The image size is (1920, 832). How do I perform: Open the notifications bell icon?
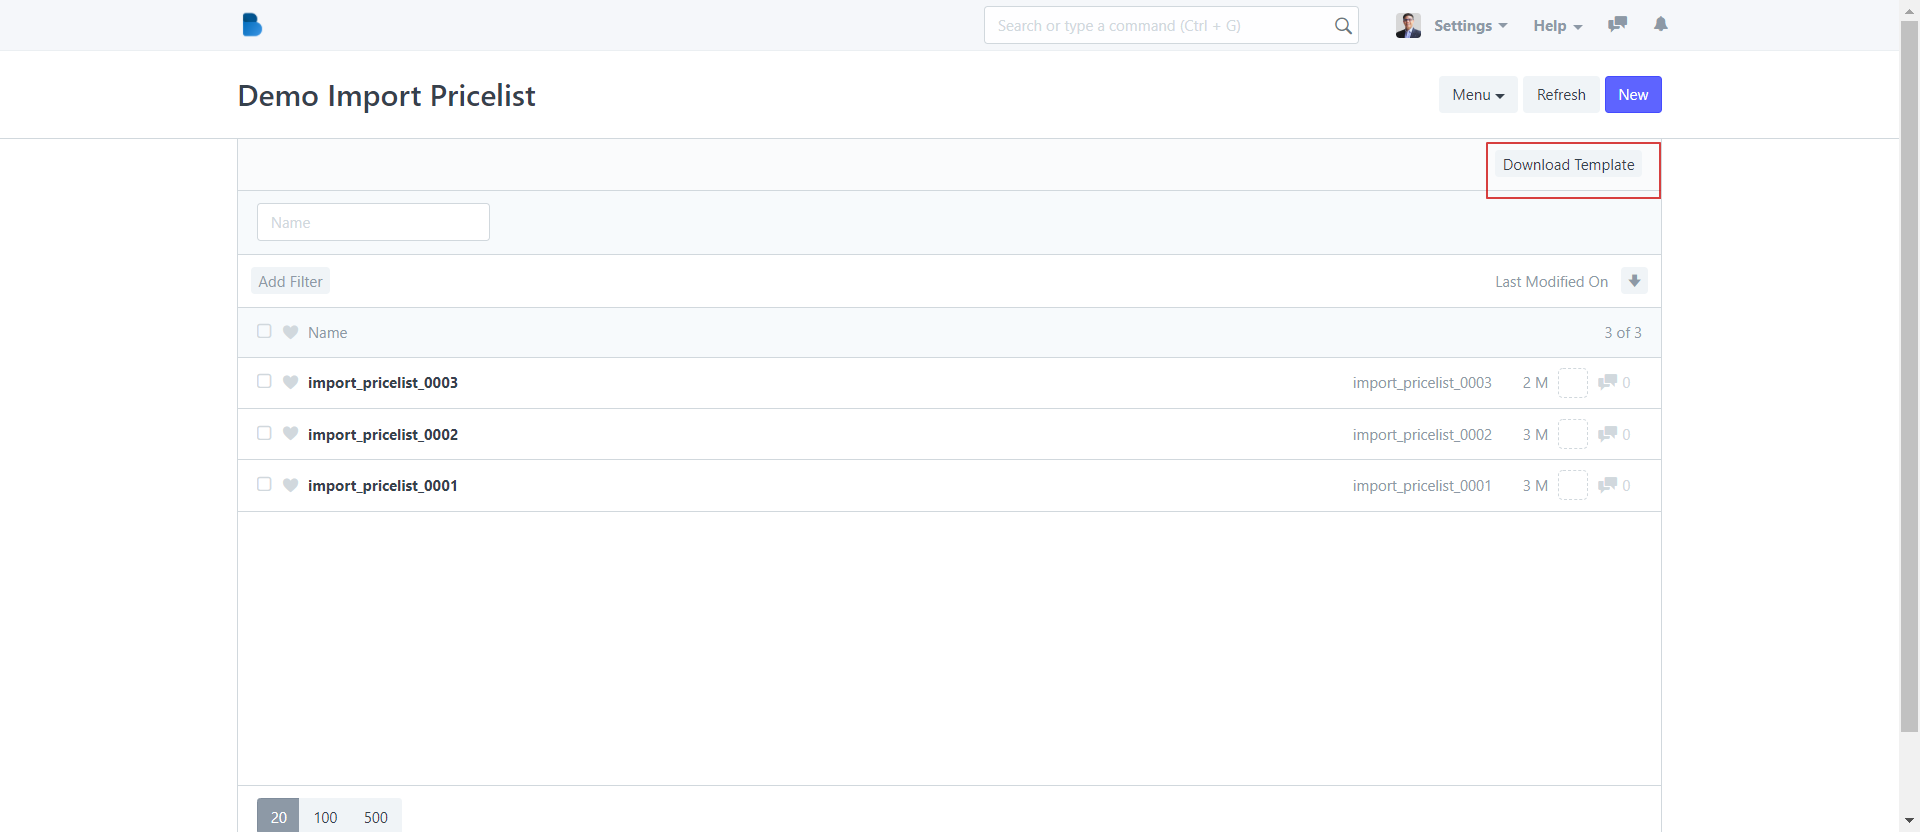point(1661,25)
